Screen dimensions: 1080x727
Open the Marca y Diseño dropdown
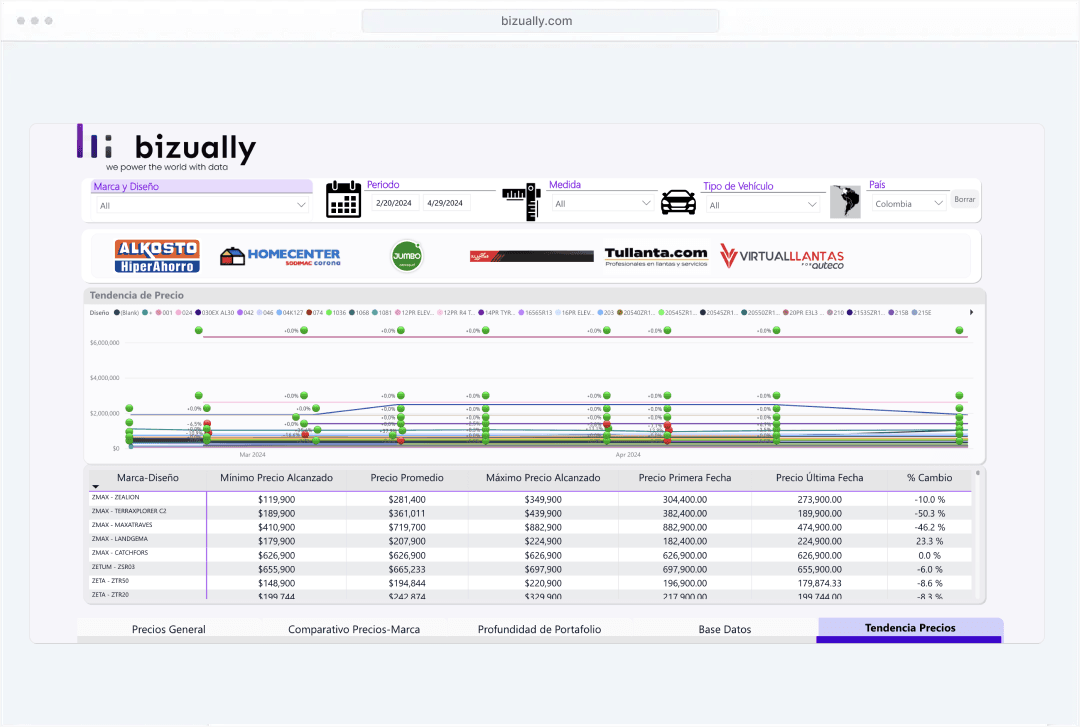(x=203, y=205)
